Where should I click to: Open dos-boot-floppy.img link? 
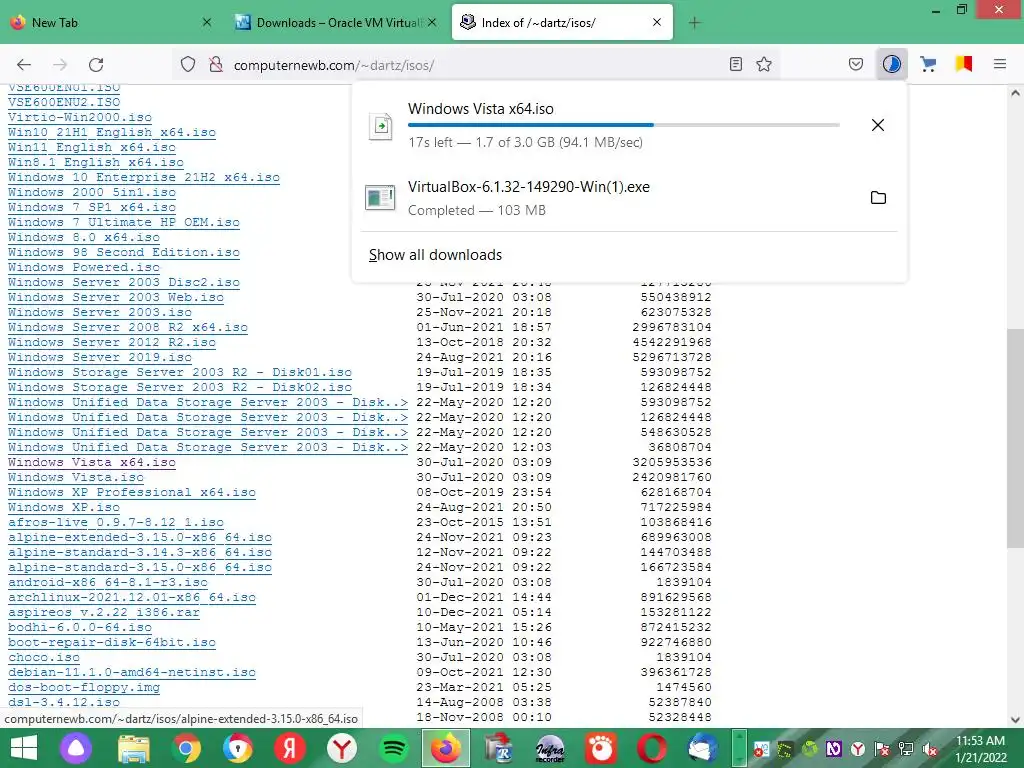point(84,688)
